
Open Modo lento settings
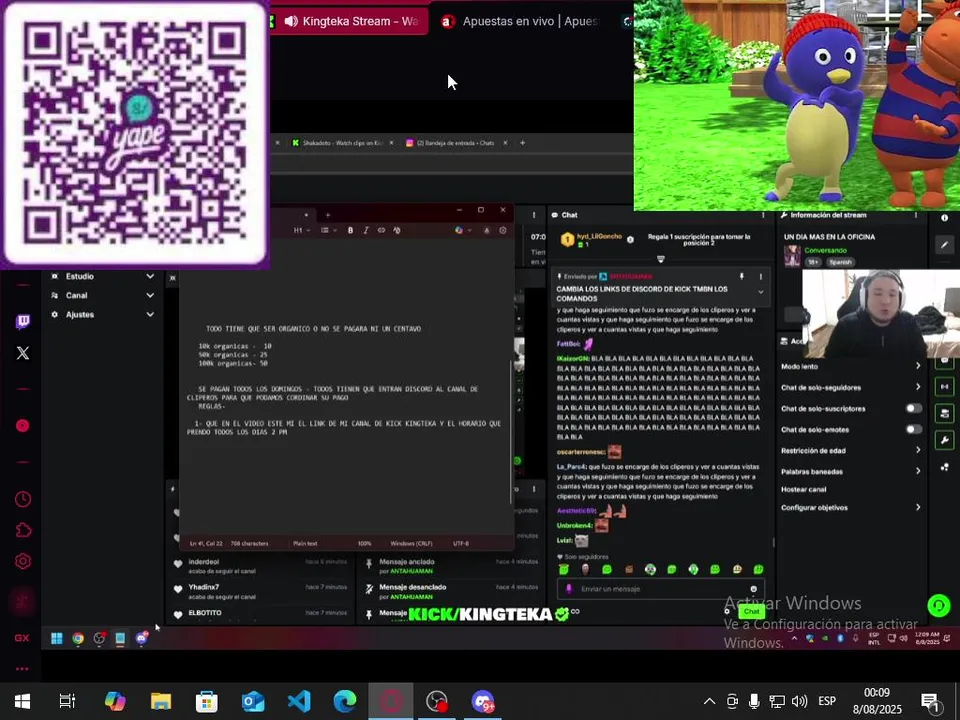point(851,366)
